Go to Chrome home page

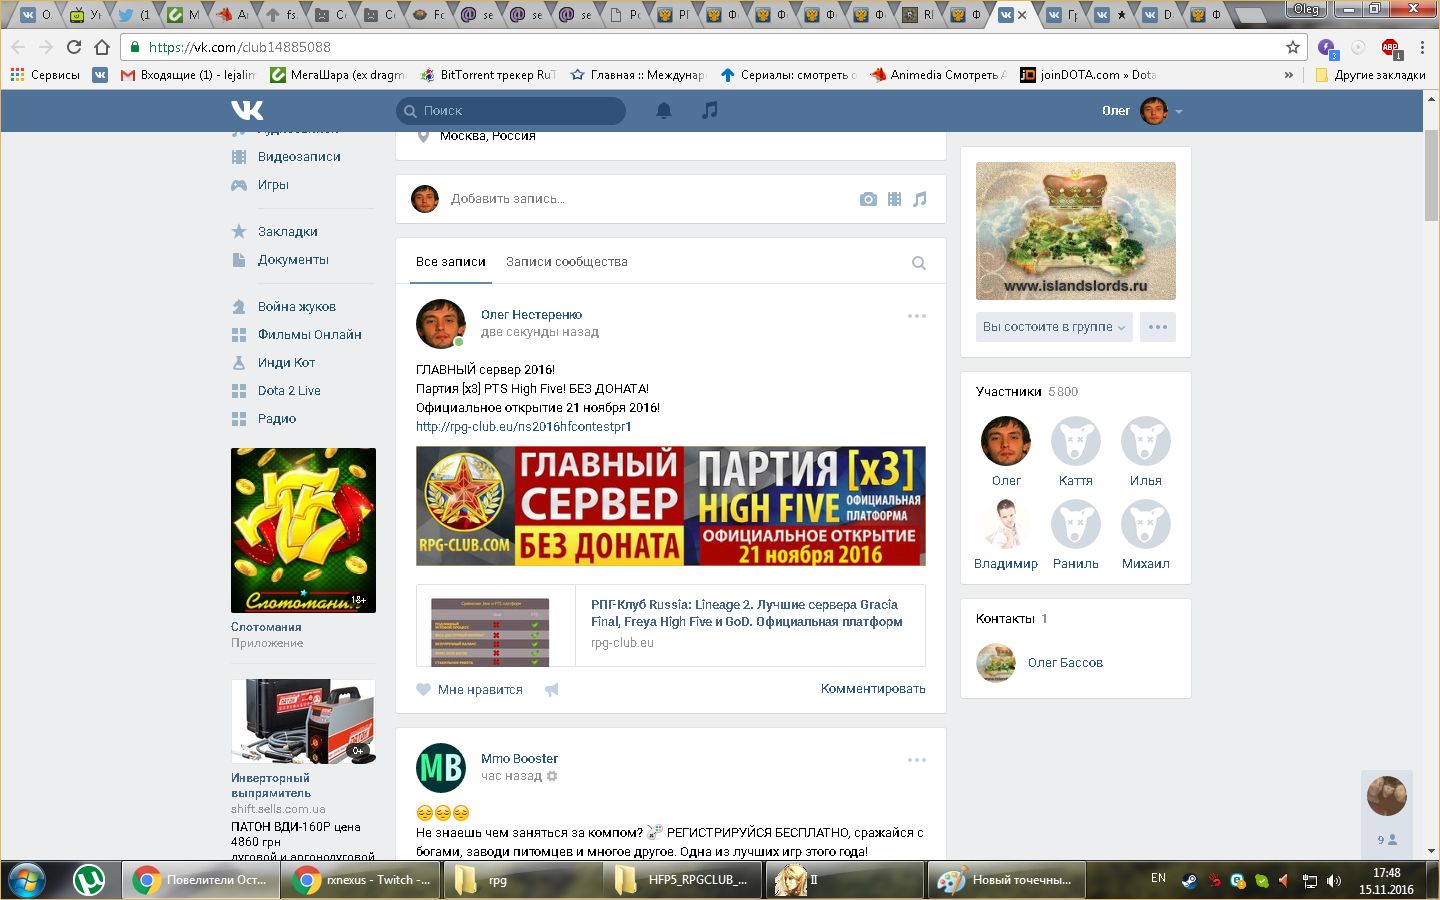tap(102, 47)
